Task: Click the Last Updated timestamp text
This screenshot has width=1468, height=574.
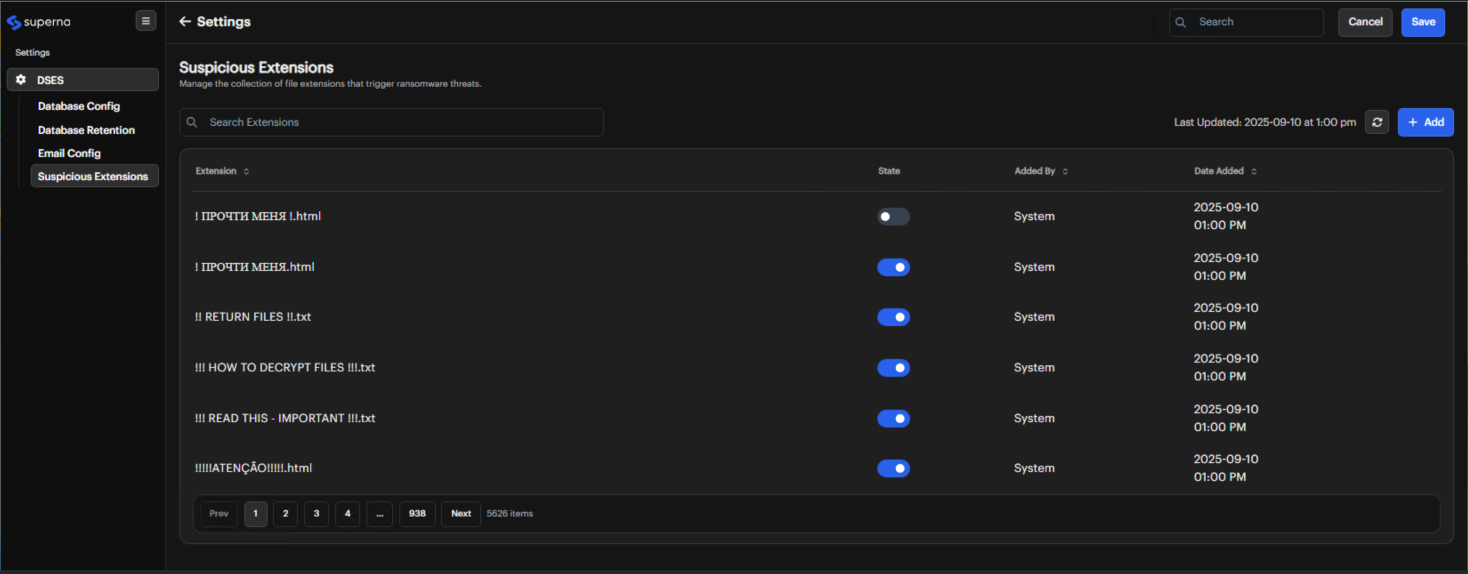Action: [1265, 122]
